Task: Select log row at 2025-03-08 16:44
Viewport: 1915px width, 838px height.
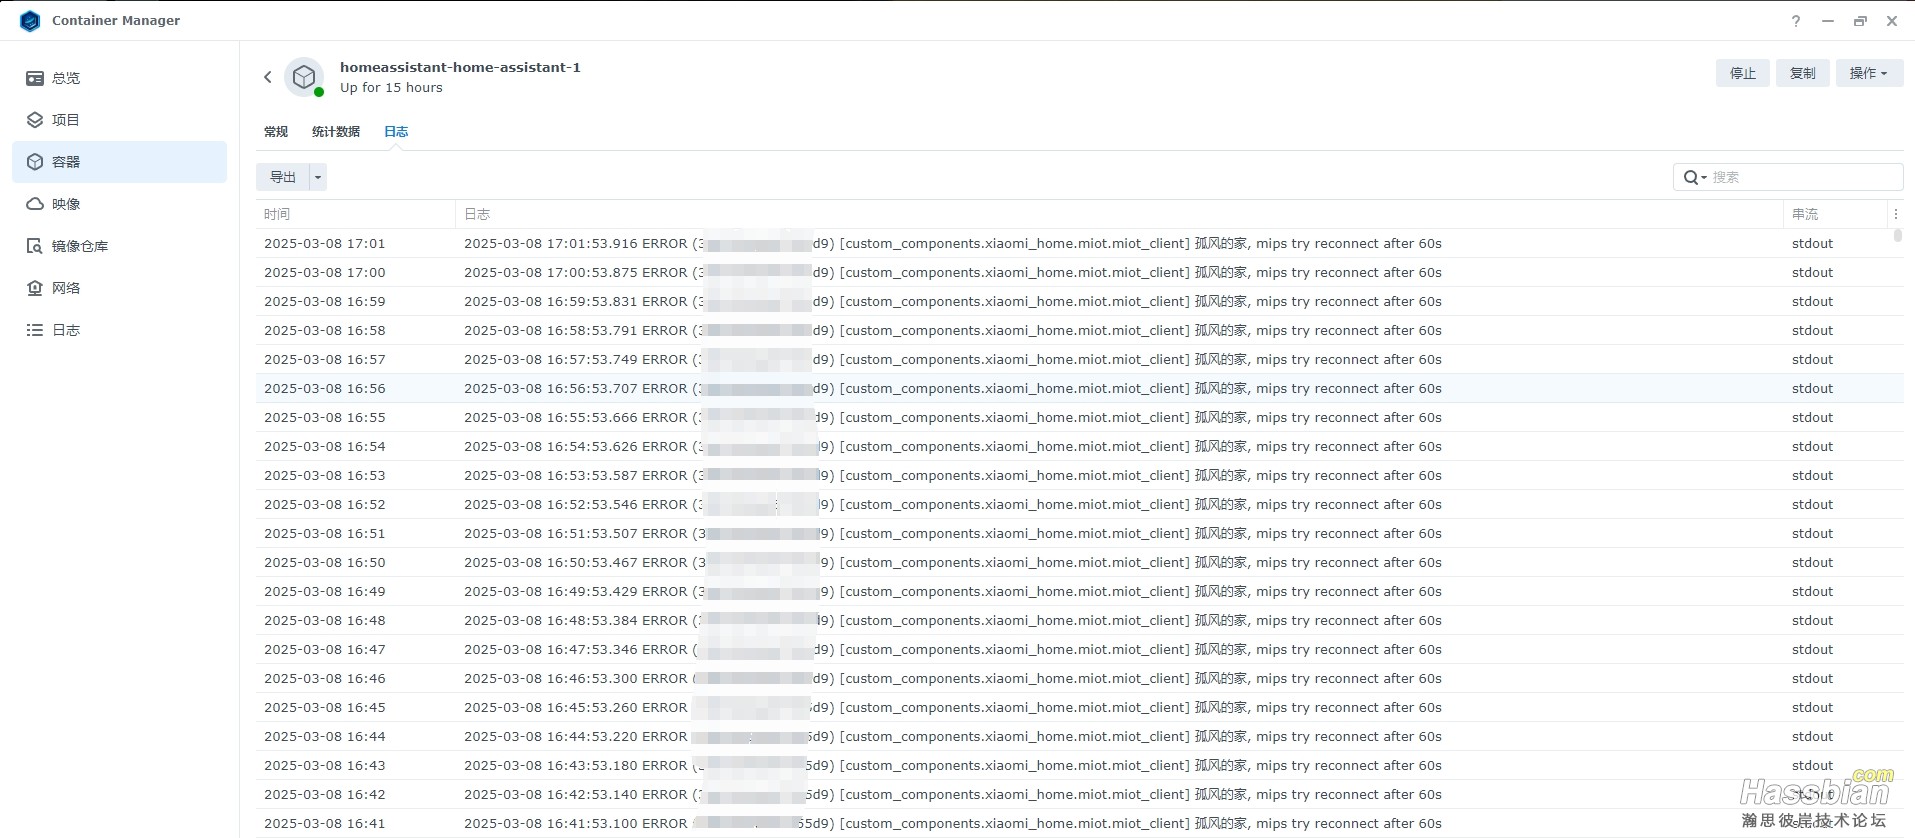Action: tap(1079, 736)
